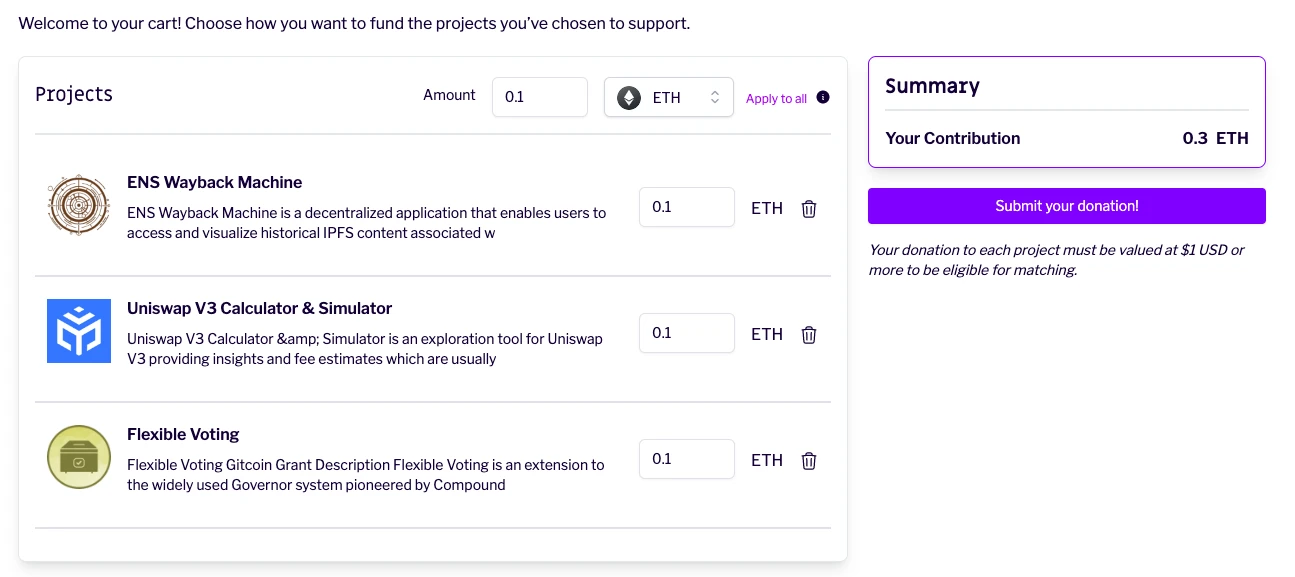The image size is (1295, 577).
Task: Submit your donation button
Action: (x=1066, y=206)
